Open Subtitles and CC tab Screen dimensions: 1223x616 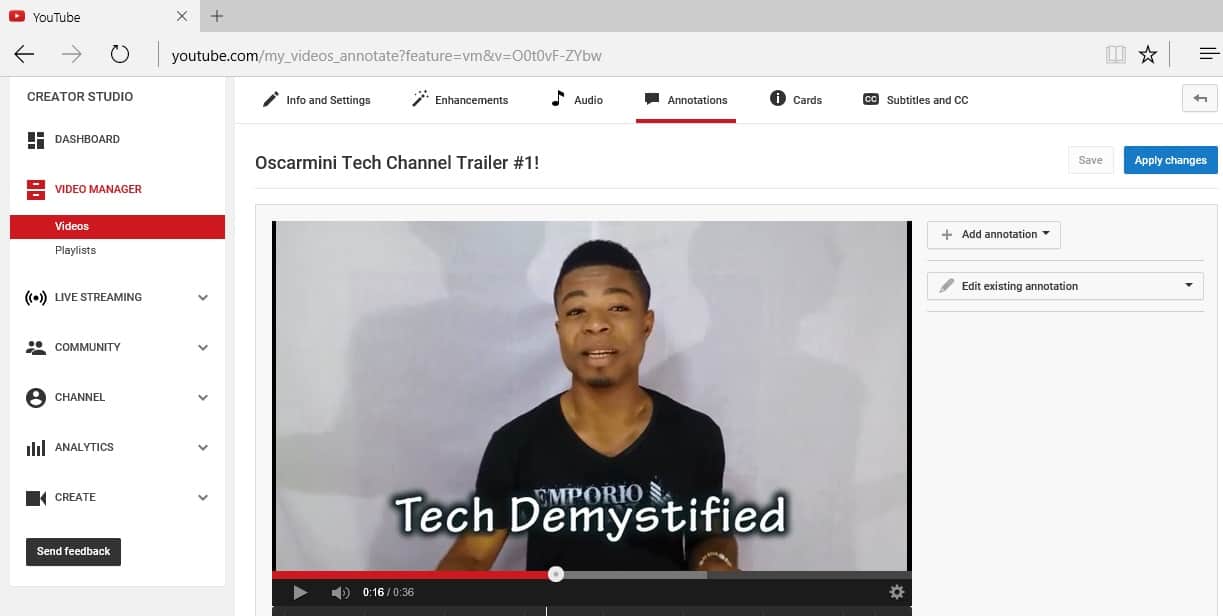tap(915, 100)
